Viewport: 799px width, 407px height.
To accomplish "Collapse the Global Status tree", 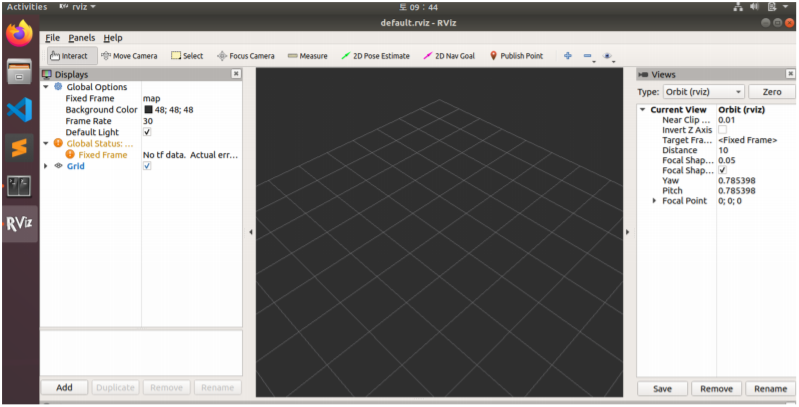I will pyautogui.click(x=46, y=144).
